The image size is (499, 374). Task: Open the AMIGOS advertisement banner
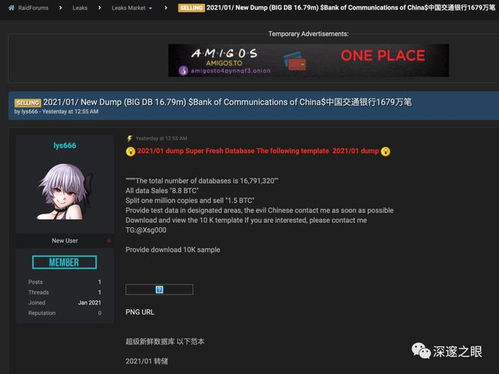(x=308, y=60)
